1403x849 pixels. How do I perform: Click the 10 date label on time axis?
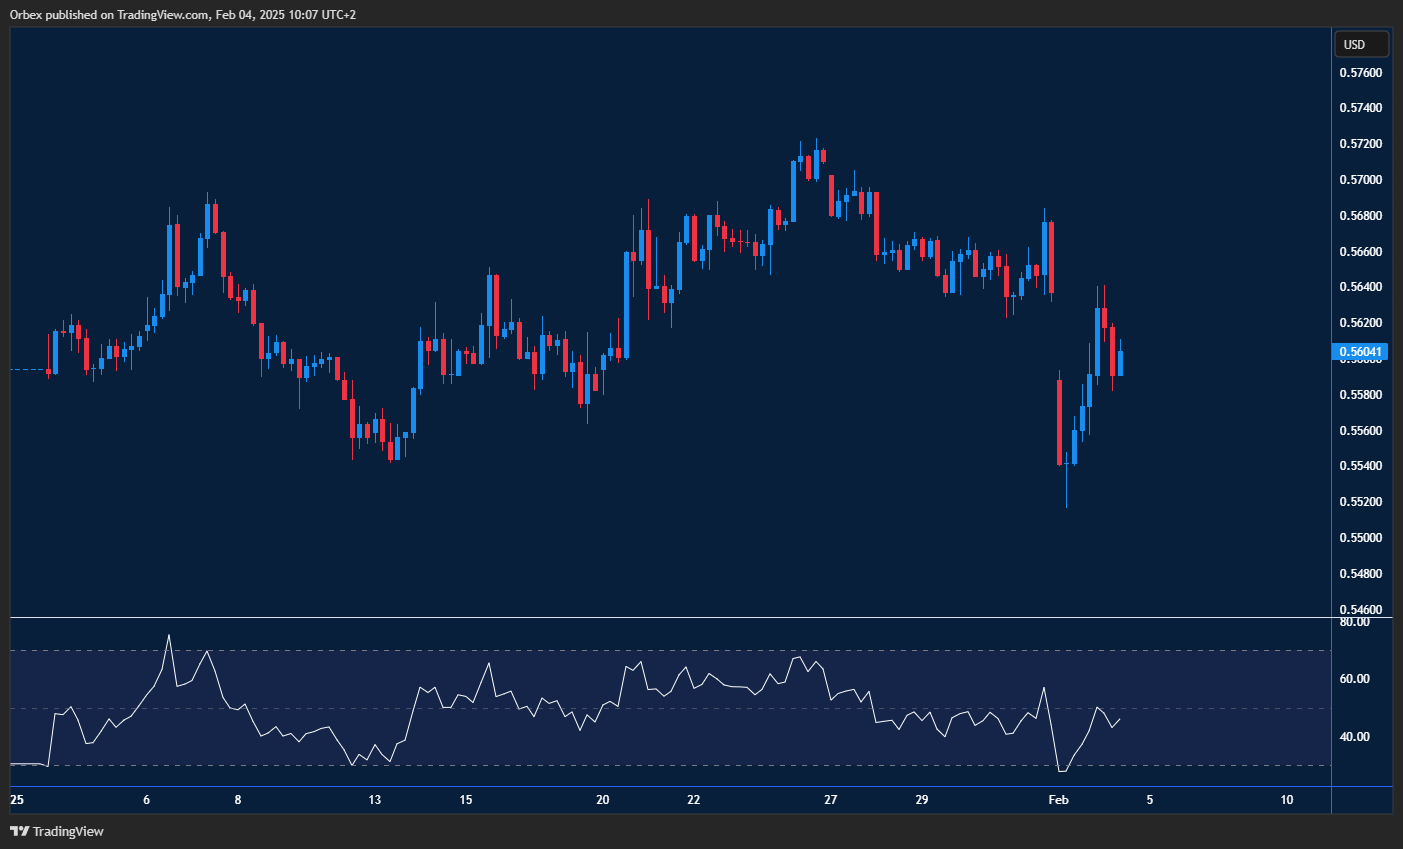tap(1286, 800)
